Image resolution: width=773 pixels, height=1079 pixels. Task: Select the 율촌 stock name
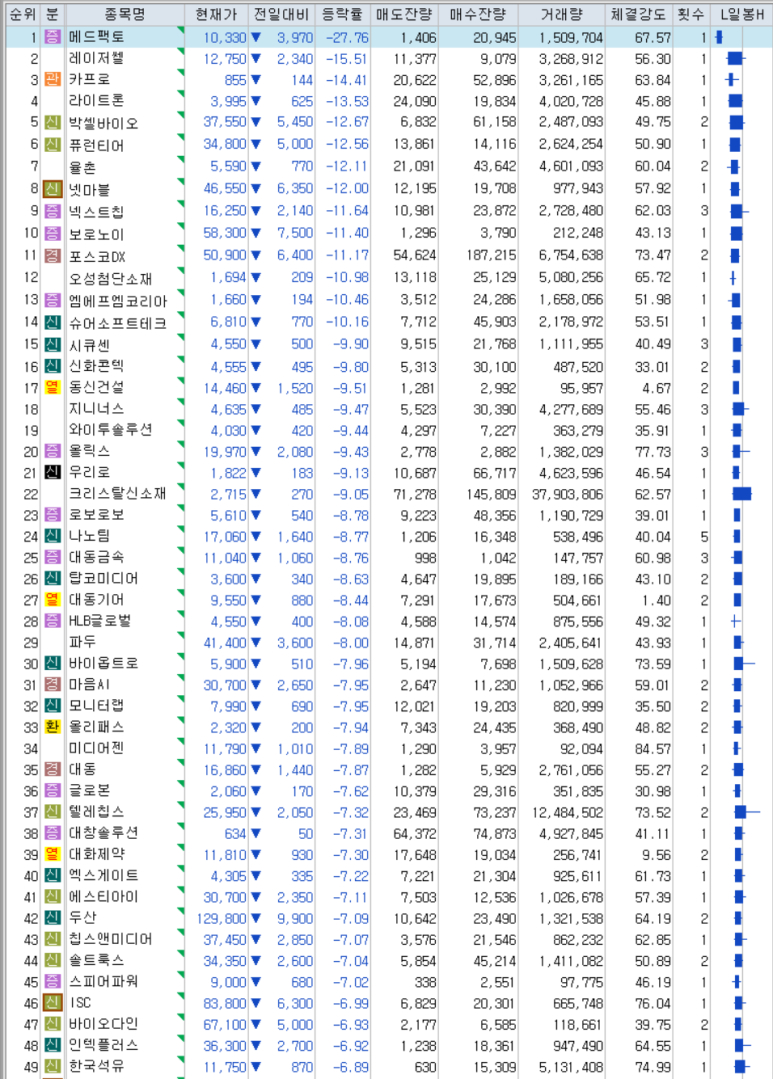[x=83, y=167]
